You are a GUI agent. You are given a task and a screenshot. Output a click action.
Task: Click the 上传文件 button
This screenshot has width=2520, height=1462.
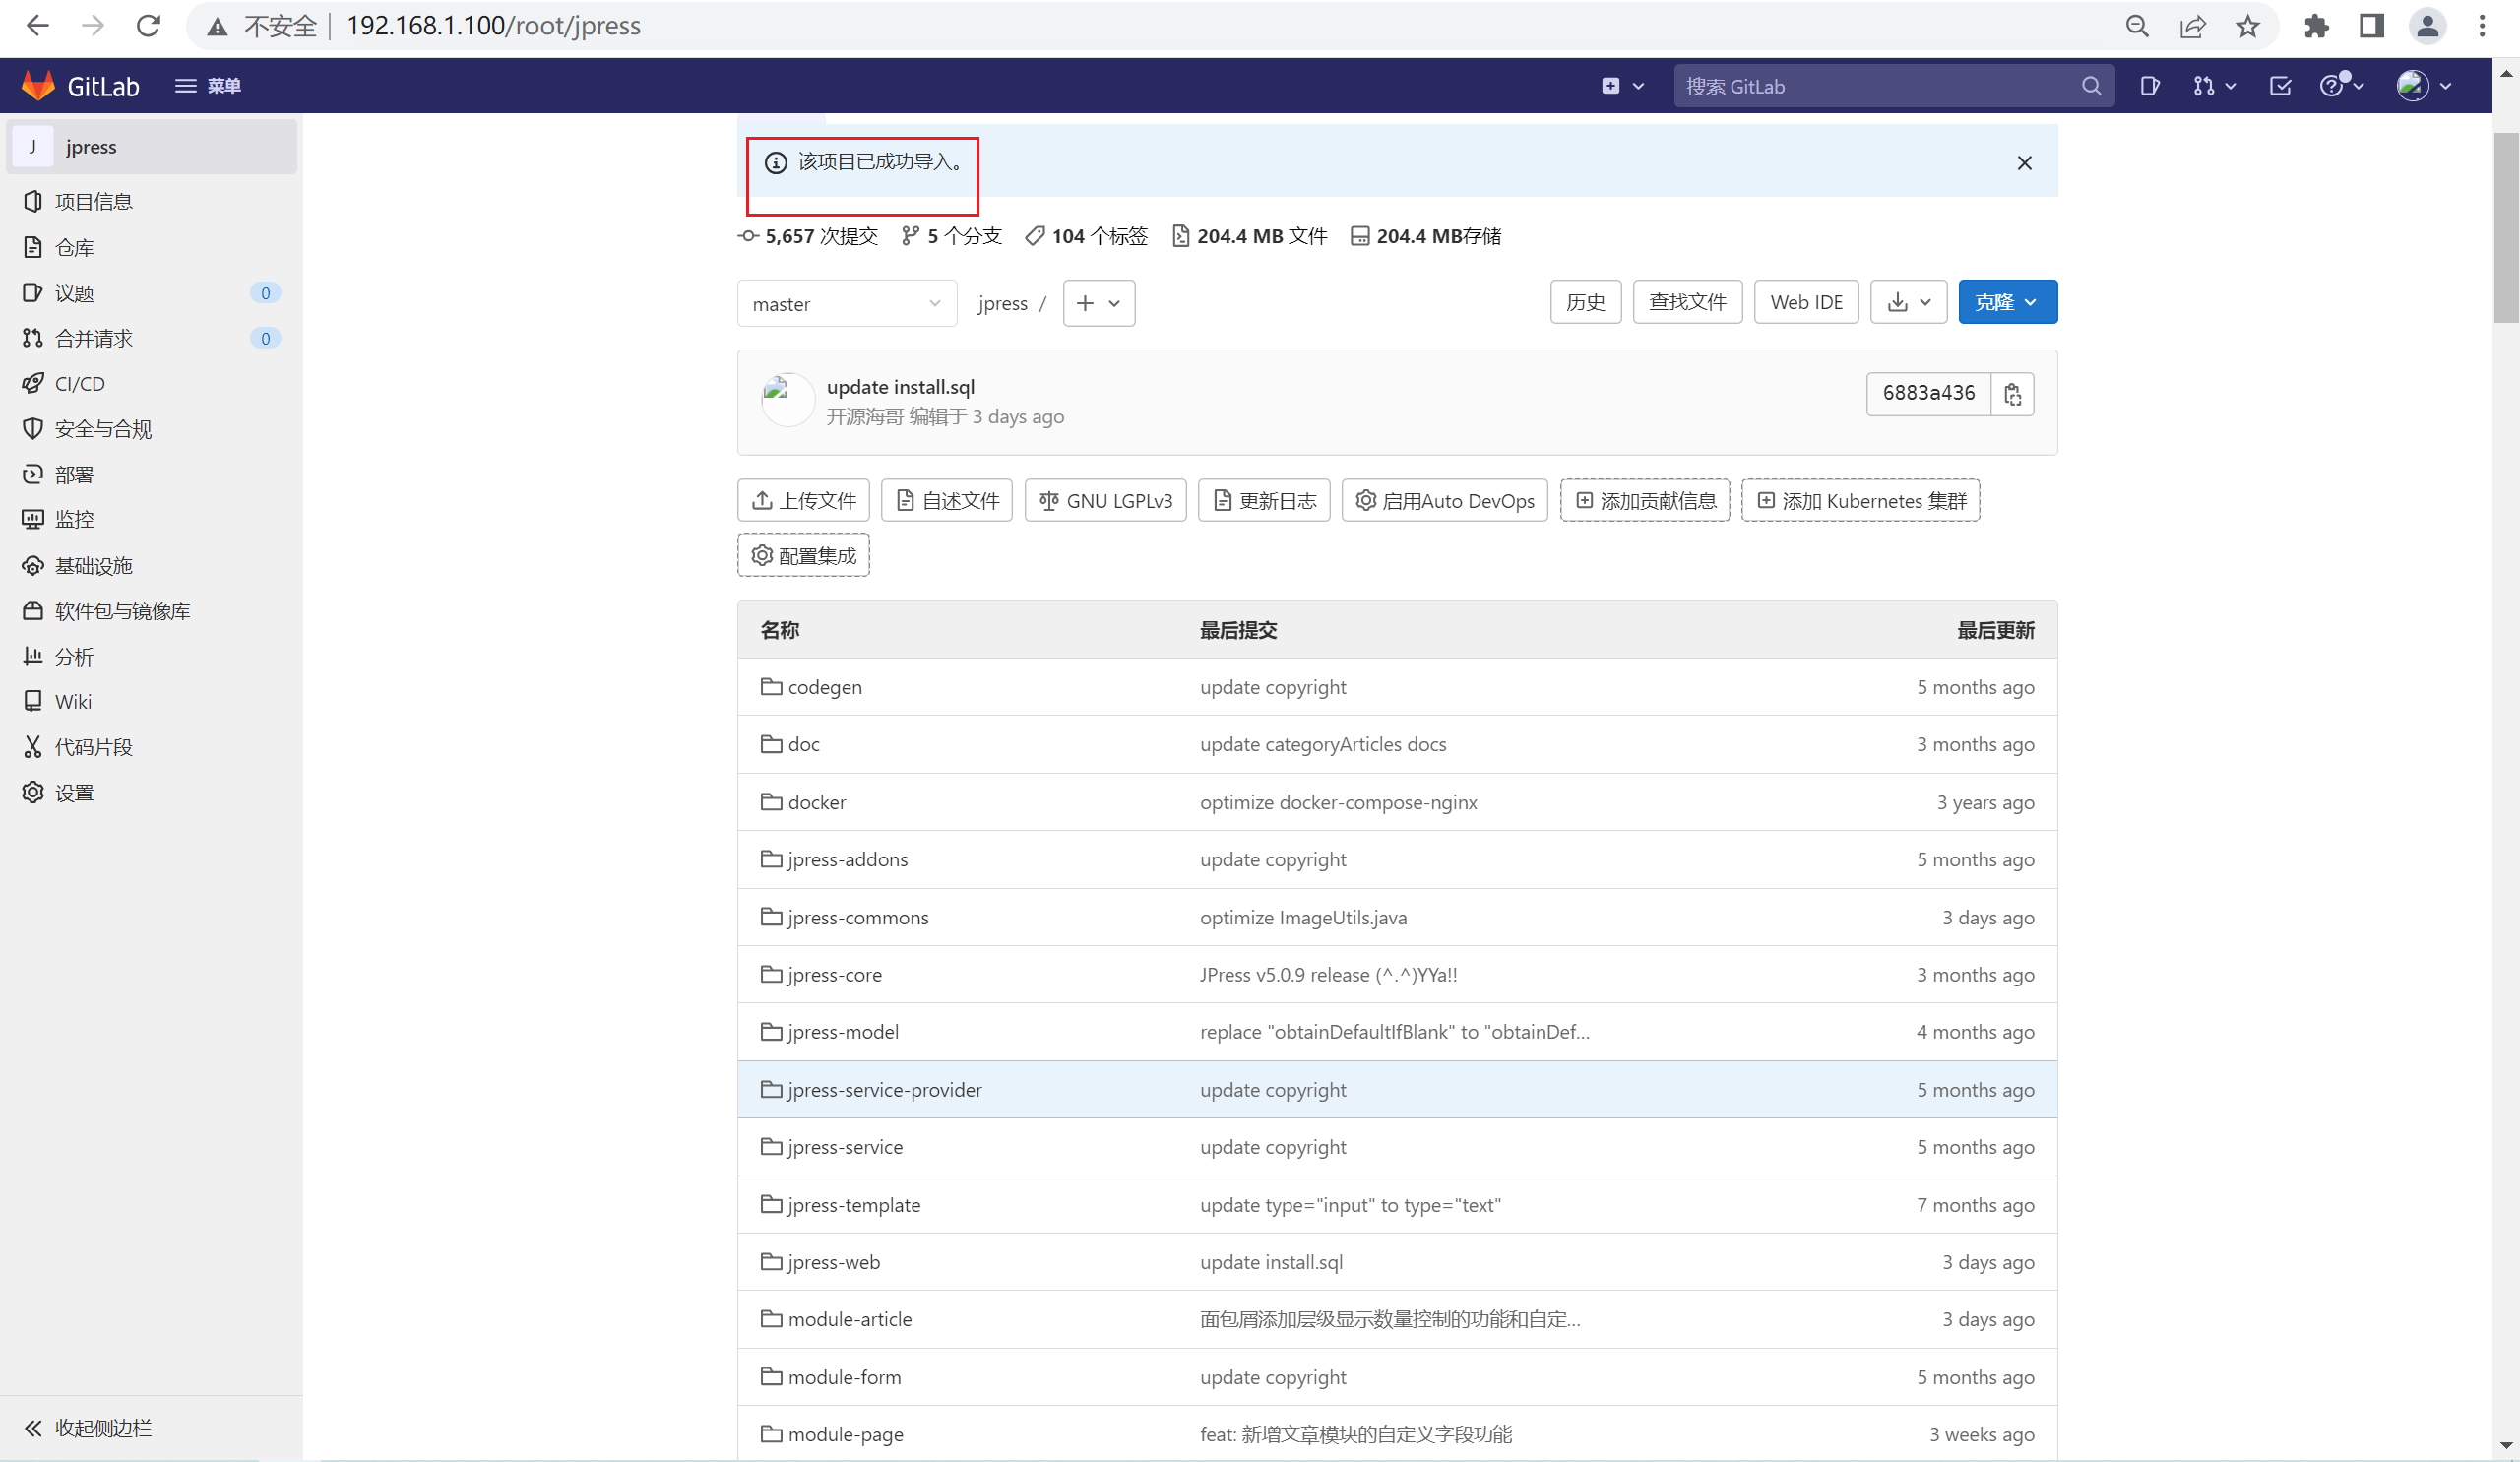pos(803,500)
